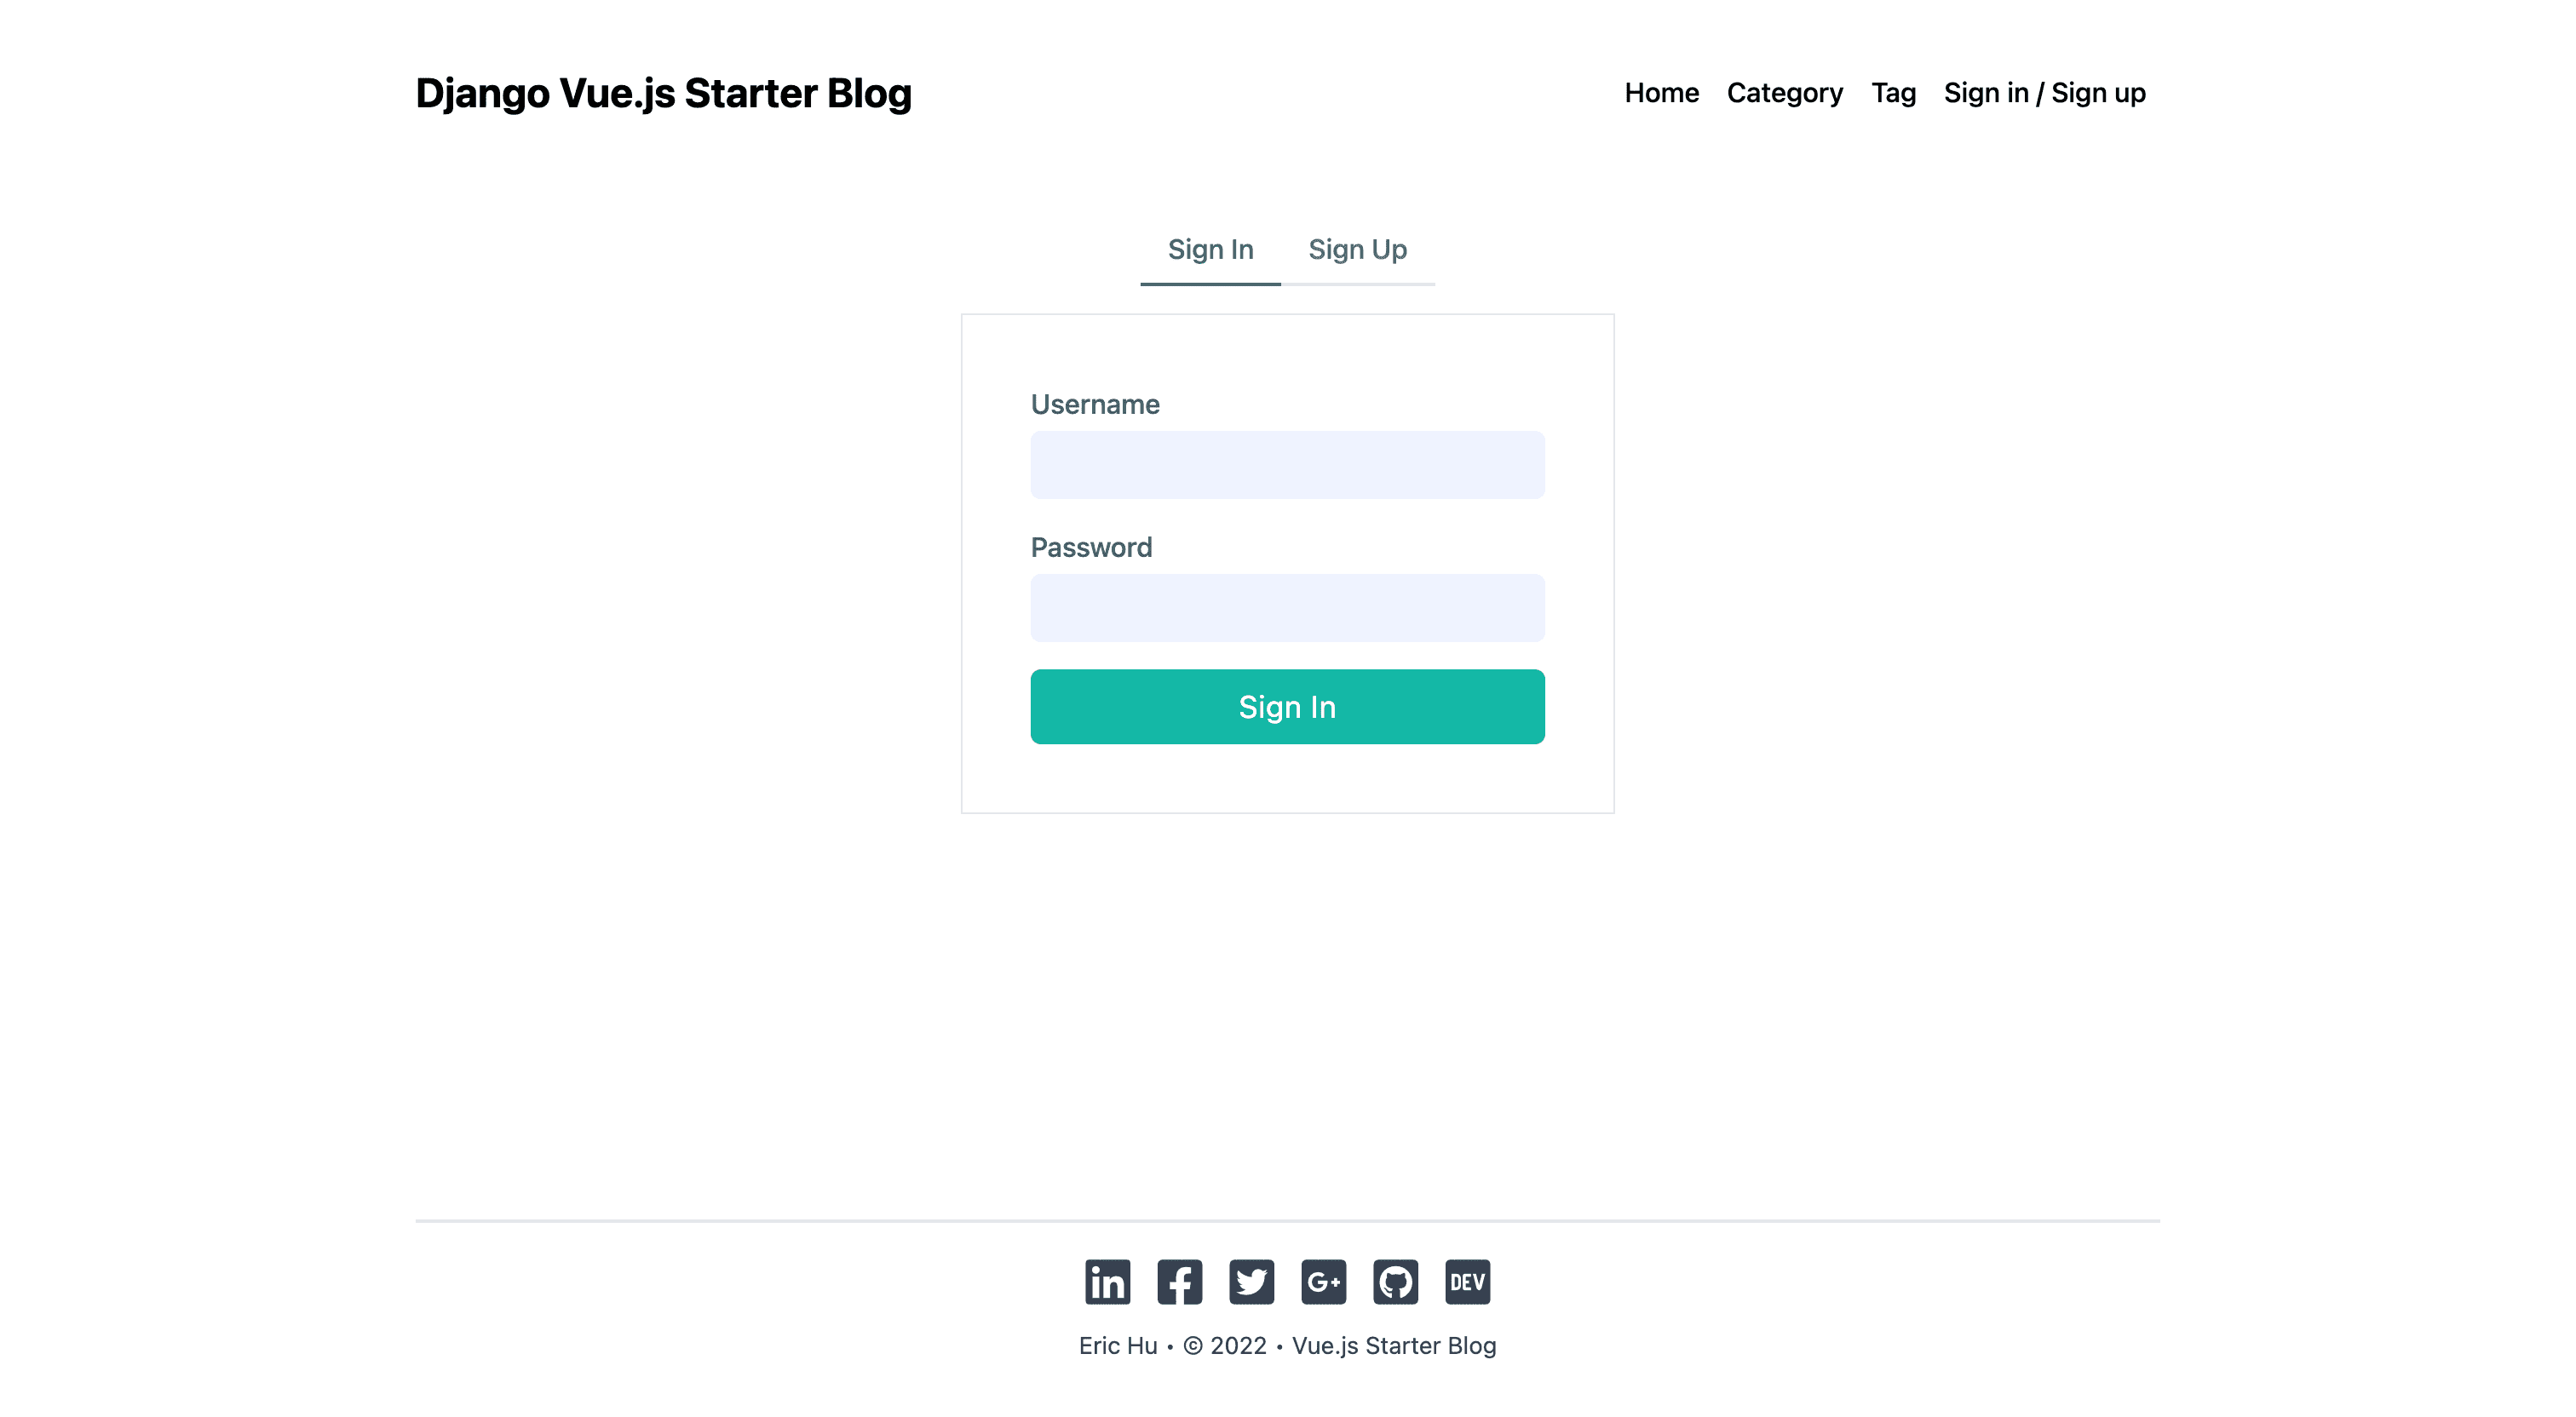This screenshot has height=1417, width=2576.
Task: Click the Vue.js Starter Blog footer text
Action: pos(1393,1346)
